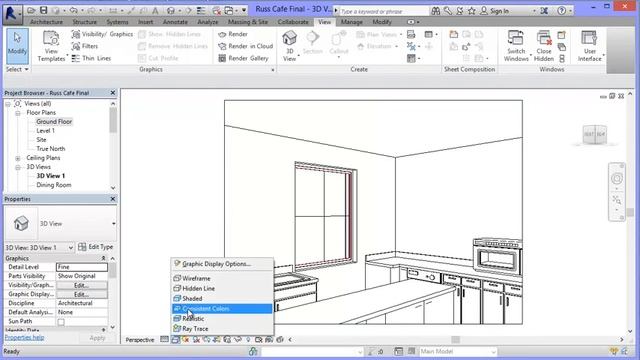
Task: Open the Main Model design options dropdown
Action: click(458, 351)
